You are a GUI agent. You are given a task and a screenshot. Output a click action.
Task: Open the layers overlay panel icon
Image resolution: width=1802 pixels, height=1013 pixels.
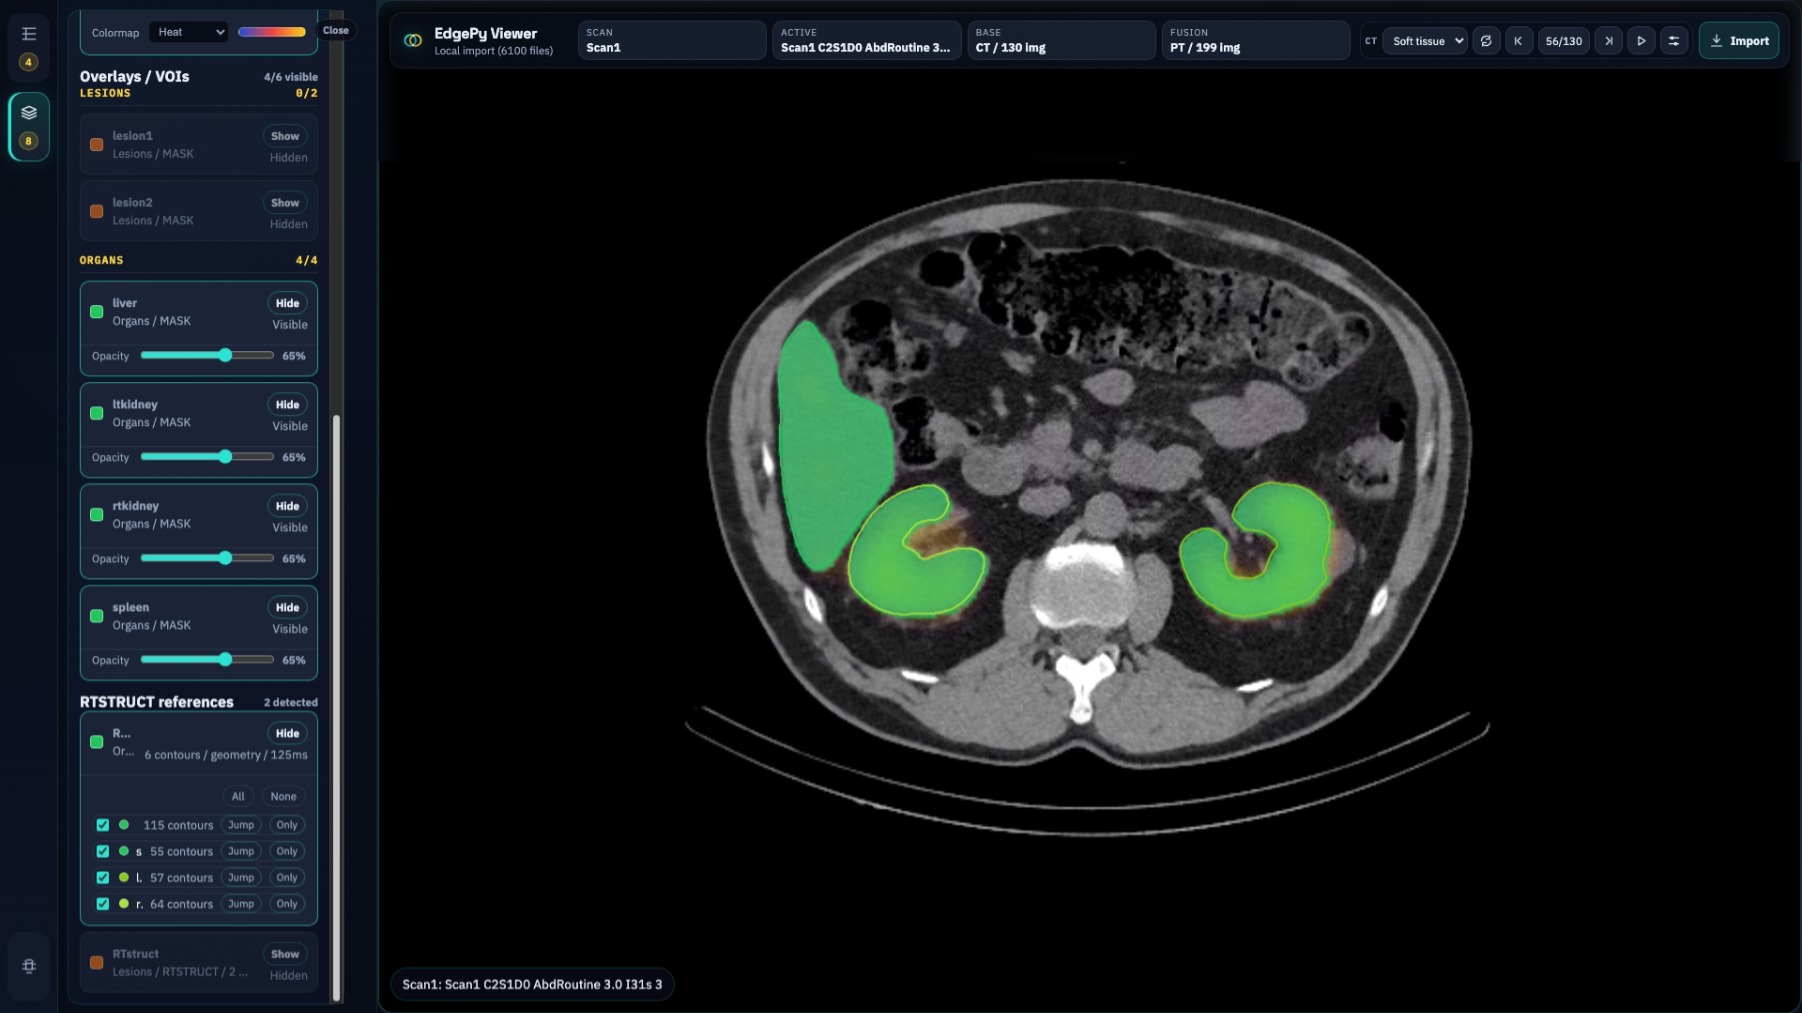[29, 113]
